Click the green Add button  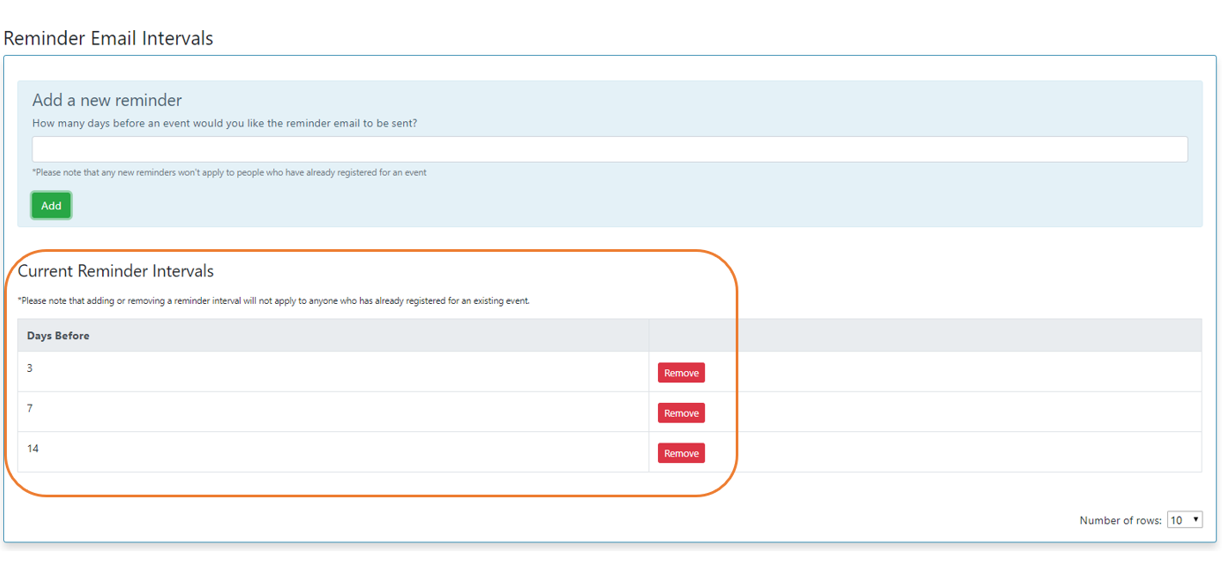point(51,205)
